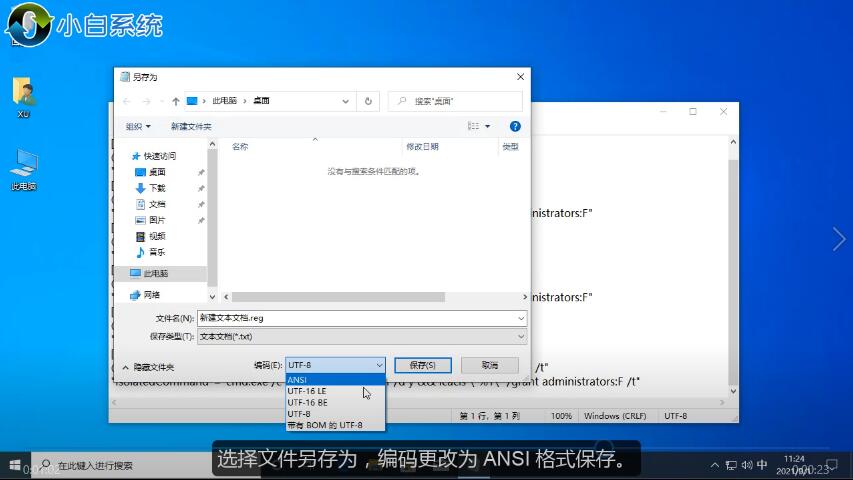This screenshot has width=853, height=480.
Task: Toggle 隐藏文件夹 hide folders expander
Action: pyautogui.click(x=148, y=367)
